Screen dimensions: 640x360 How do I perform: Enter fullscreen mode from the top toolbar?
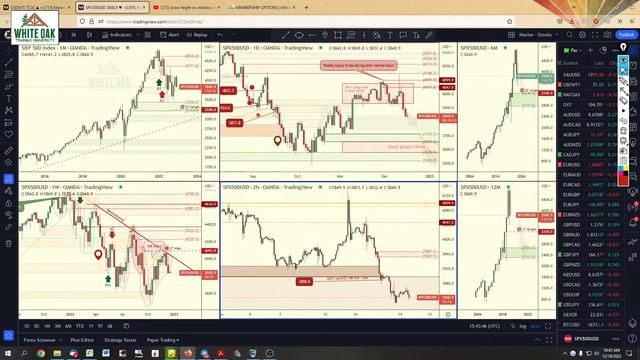[x=595, y=35]
